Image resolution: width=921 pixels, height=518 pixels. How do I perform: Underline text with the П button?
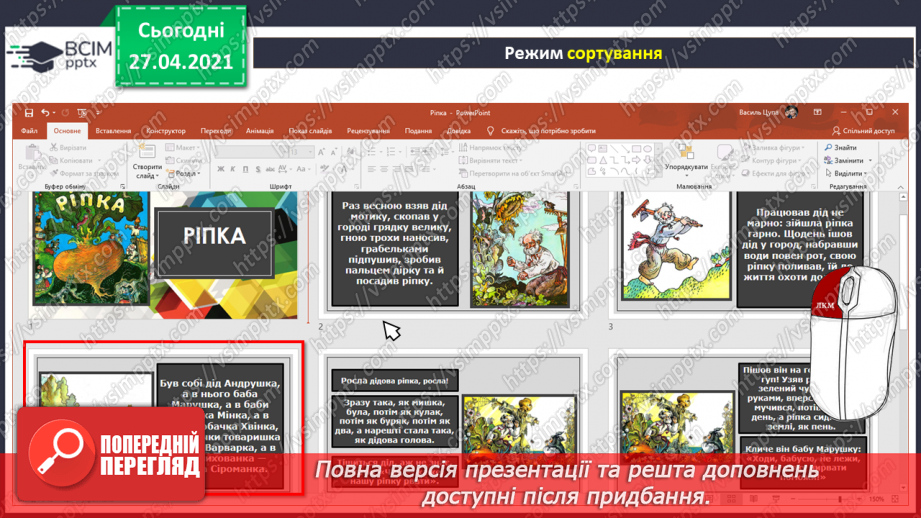[x=246, y=169]
